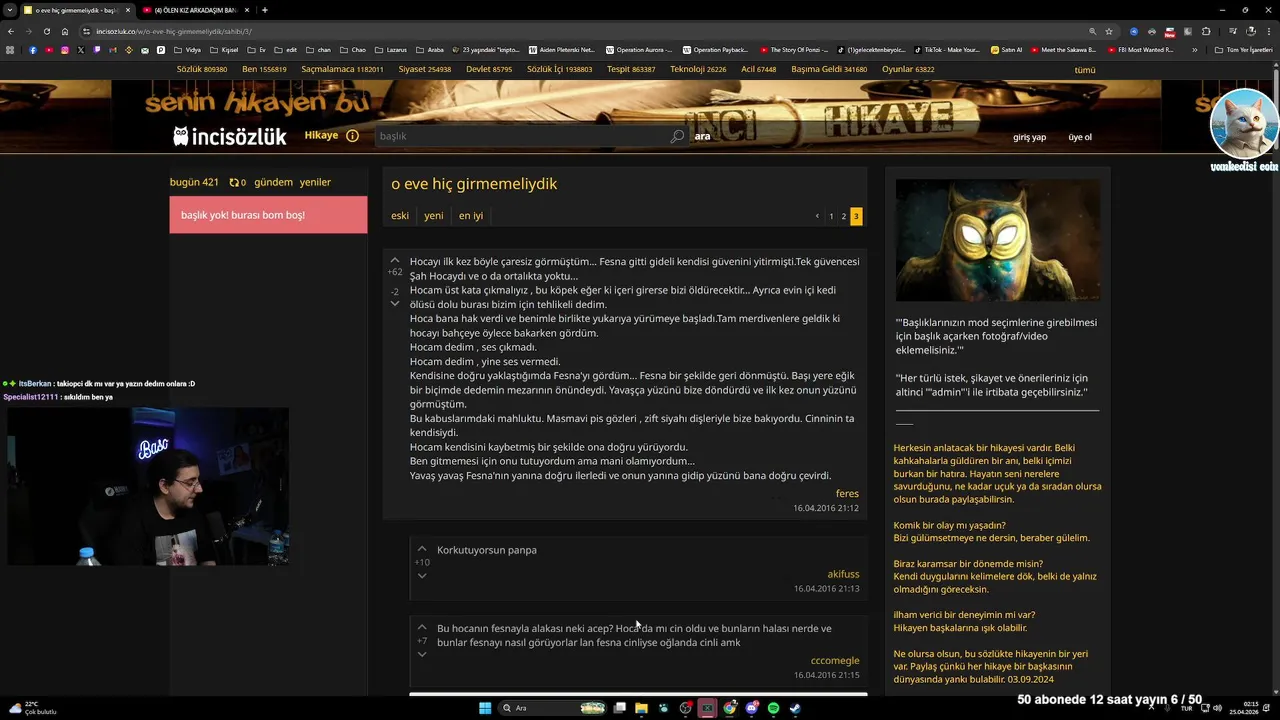Open the 'gündem' list

coord(273,183)
